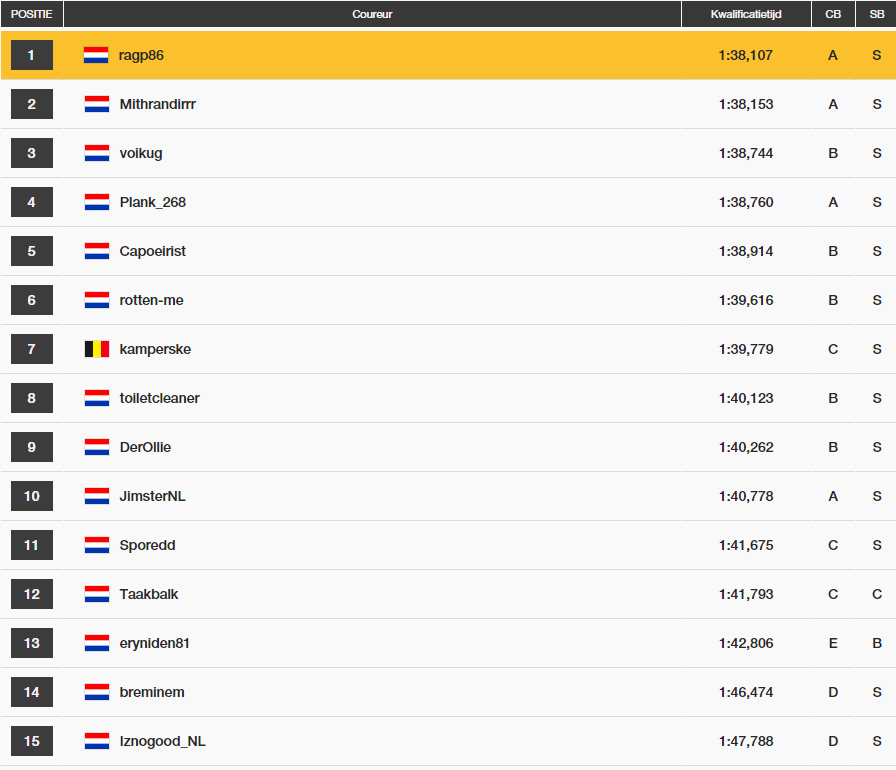Click the position 15 number badge
896x770 pixels.
(31, 741)
